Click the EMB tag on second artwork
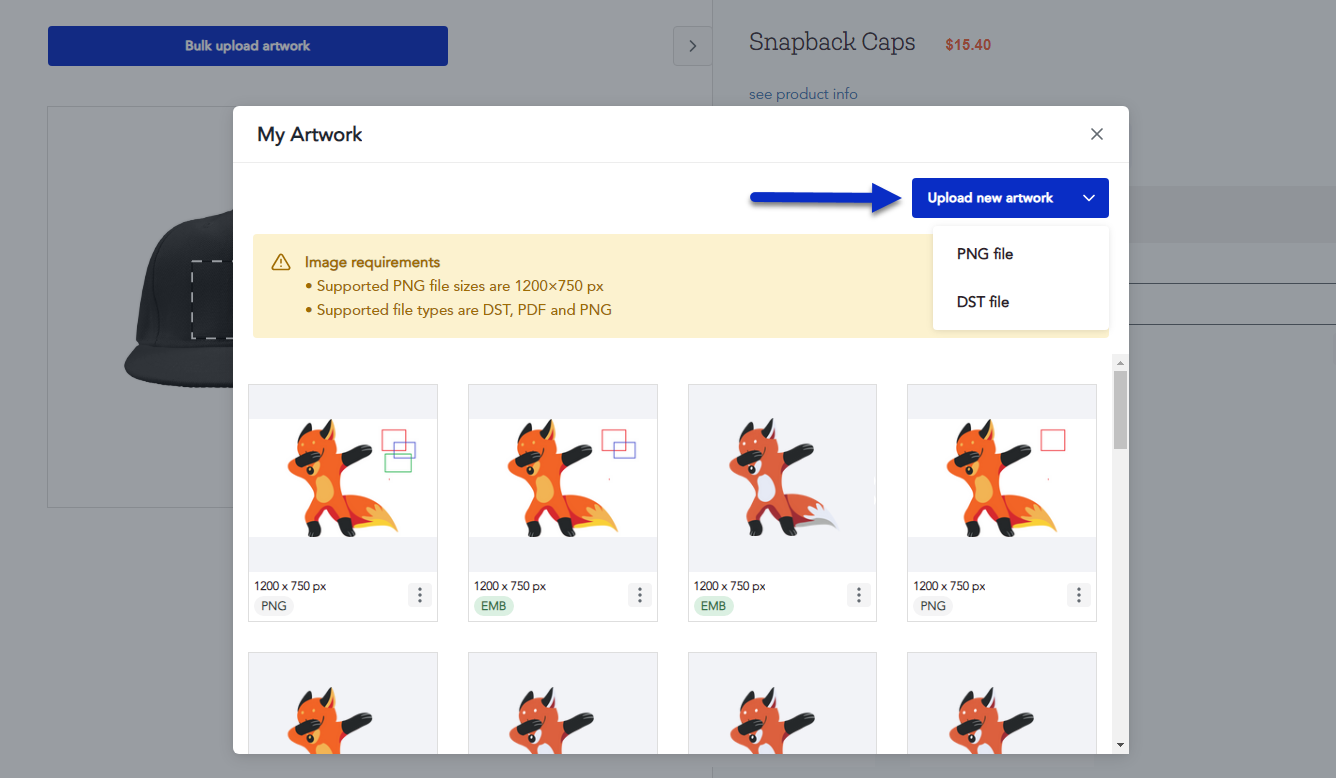 (493, 606)
